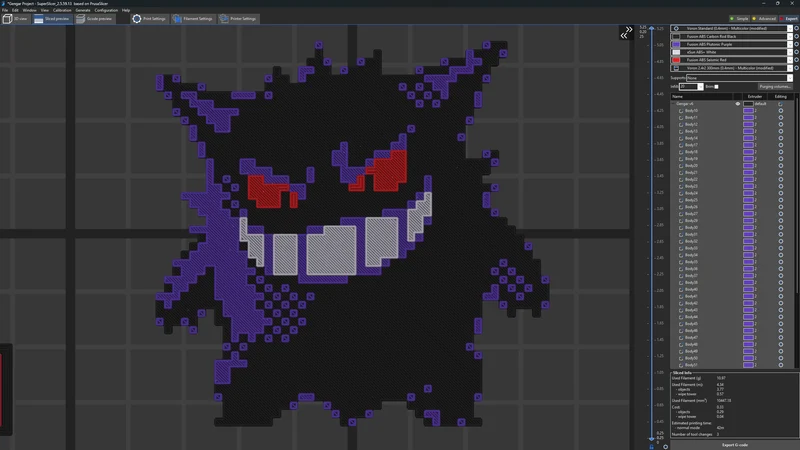
Task: Open the Help menu
Action: [126, 10]
